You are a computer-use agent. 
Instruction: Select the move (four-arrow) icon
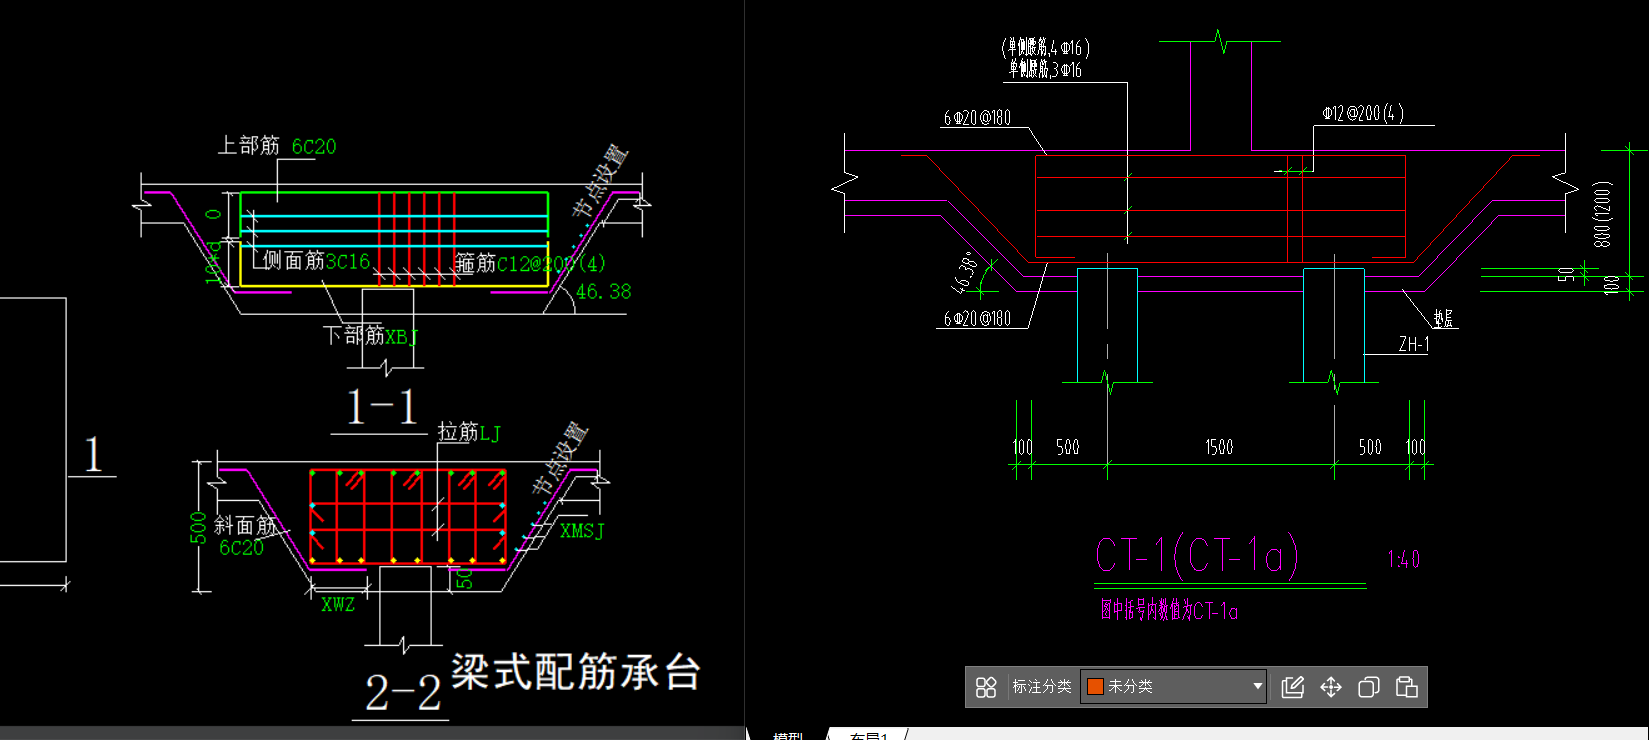(1331, 687)
